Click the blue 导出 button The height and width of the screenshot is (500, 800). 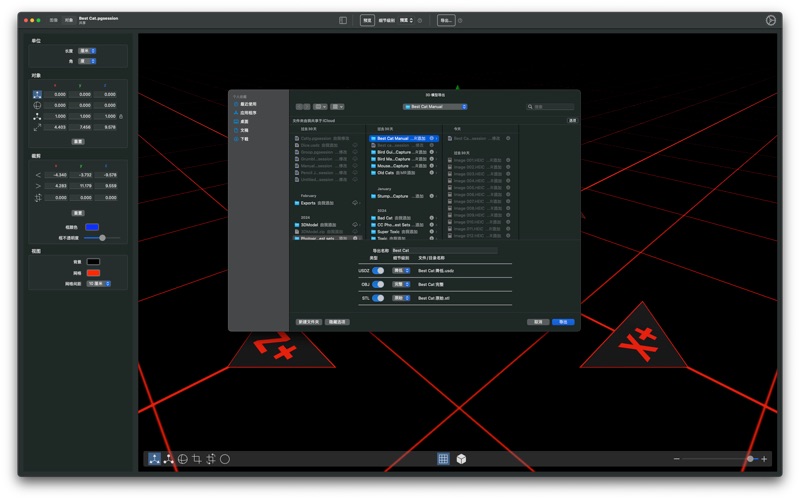563,322
